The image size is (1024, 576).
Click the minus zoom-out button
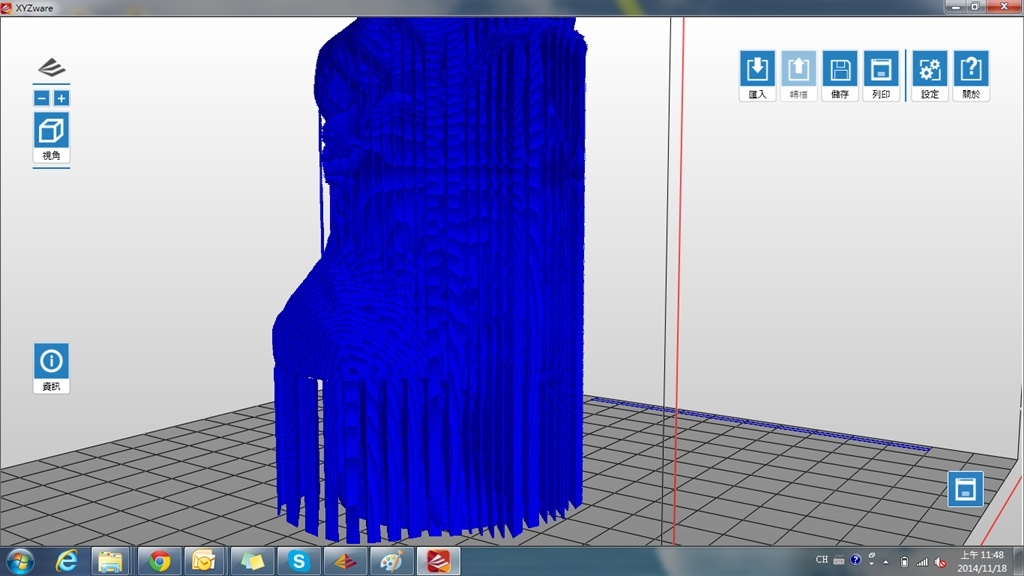(42, 98)
